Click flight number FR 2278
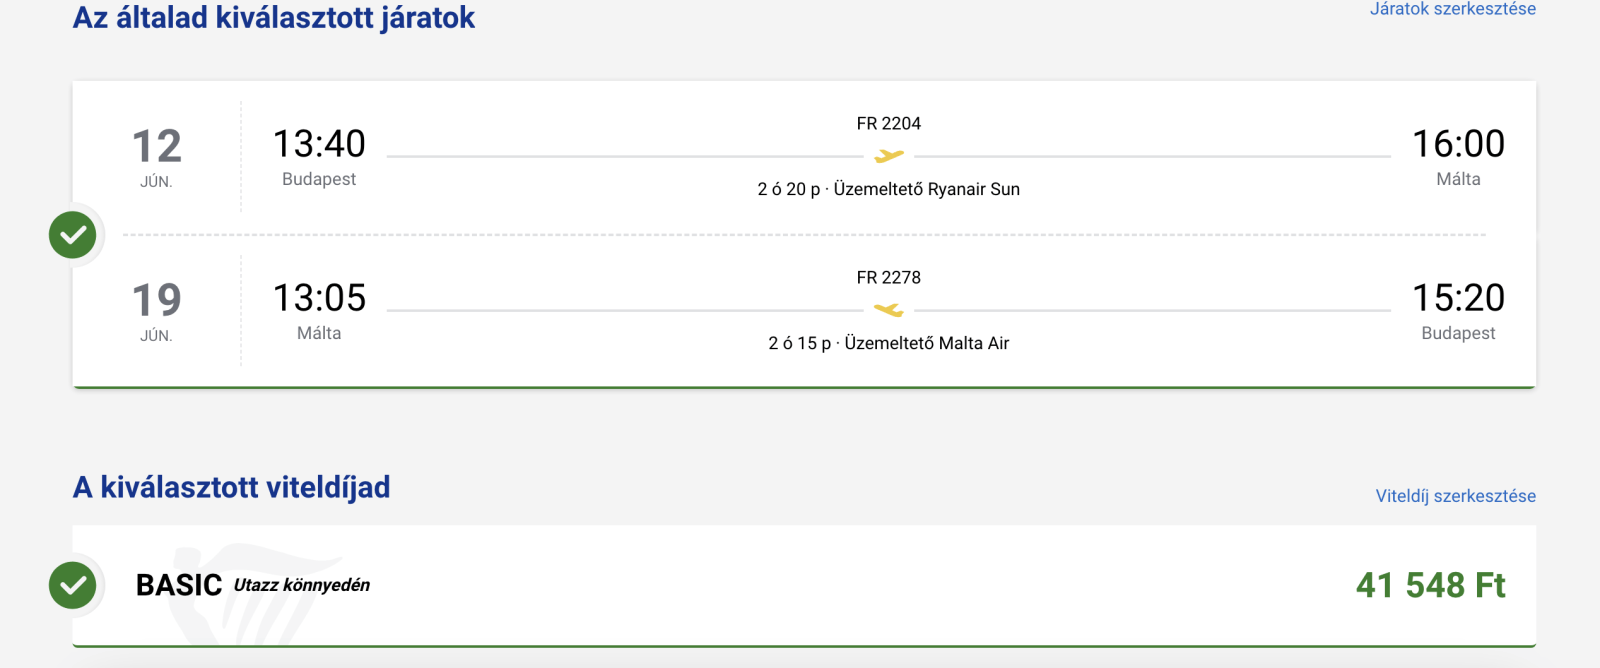 pyautogui.click(x=888, y=278)
